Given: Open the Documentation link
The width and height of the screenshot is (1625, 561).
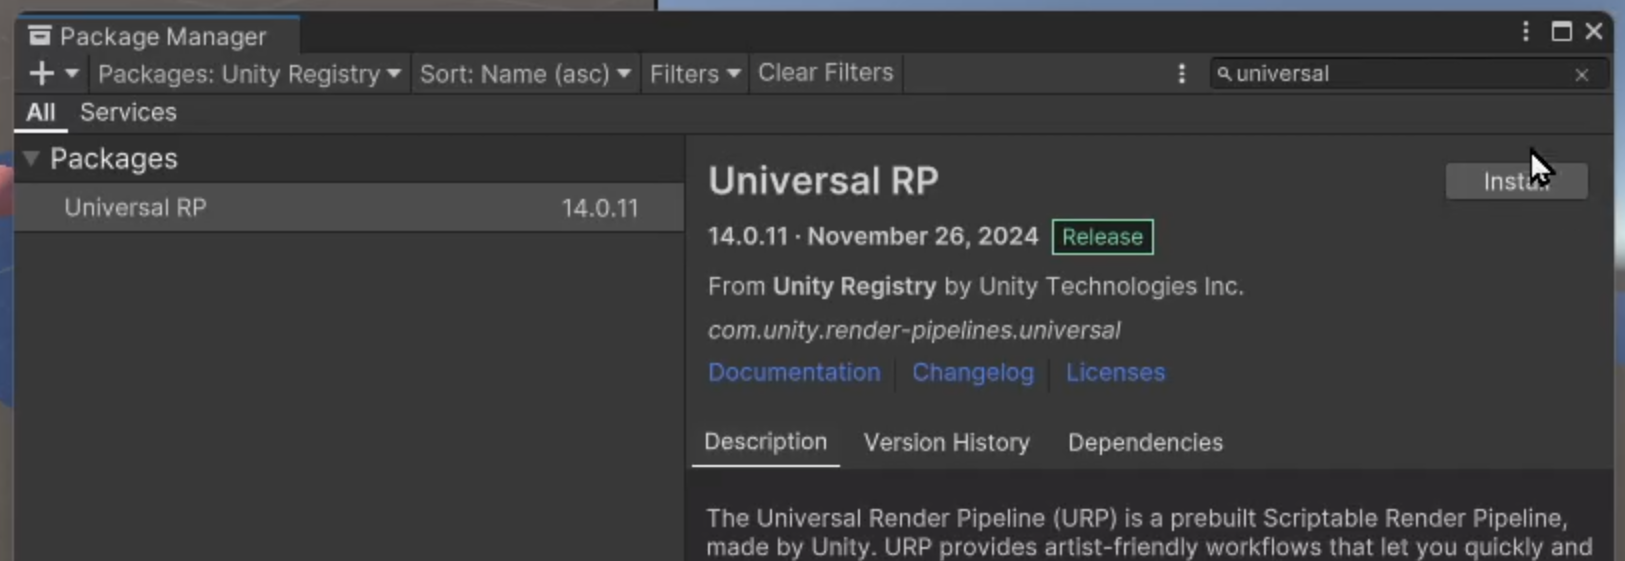Looking at the screenshot, I should (794, 372).
